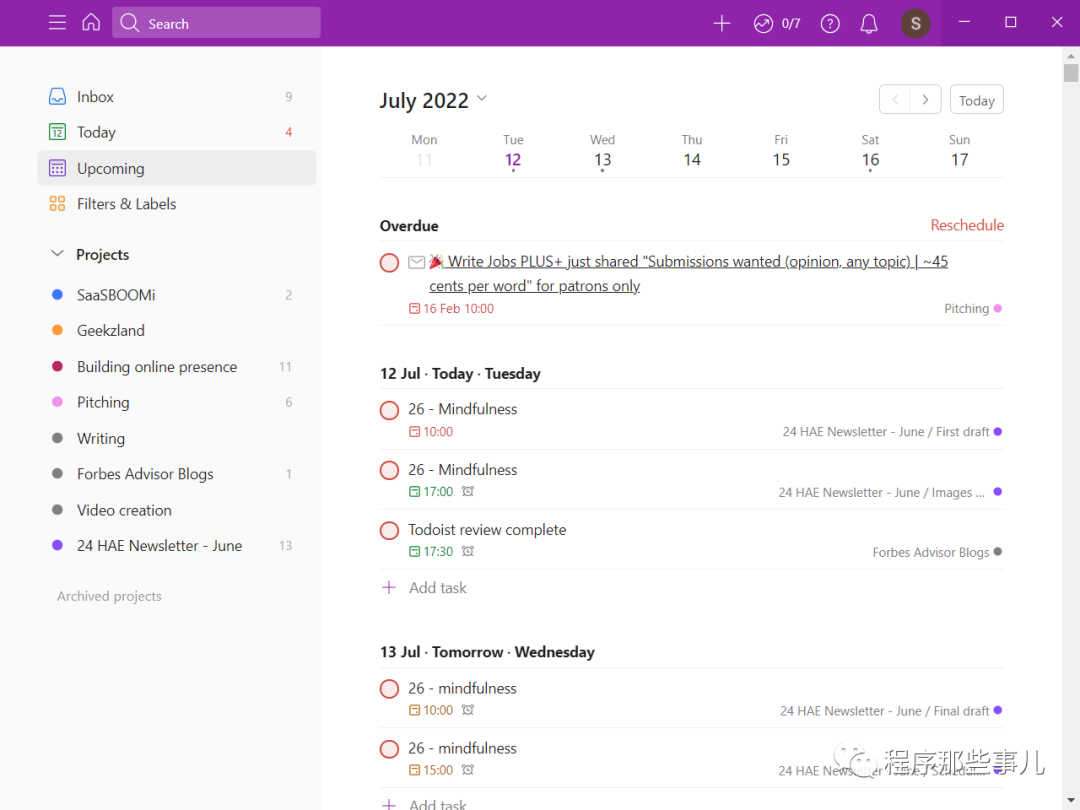1080x810 pixels.
Task: Click Reschedule for overdue tasks
Action: (x=967, y=225)
